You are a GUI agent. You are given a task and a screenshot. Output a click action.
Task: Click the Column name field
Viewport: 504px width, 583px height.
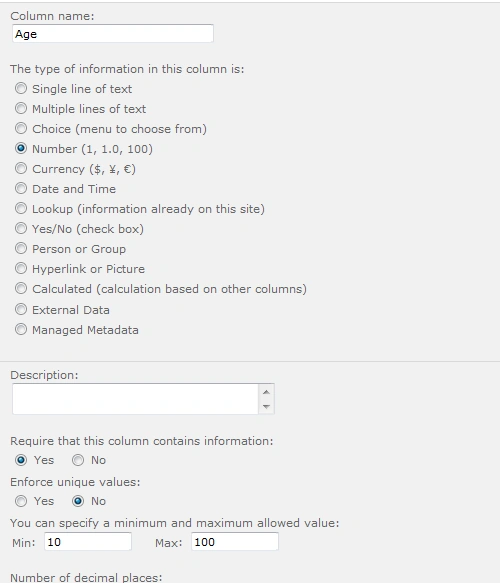[x=113, y=33]
